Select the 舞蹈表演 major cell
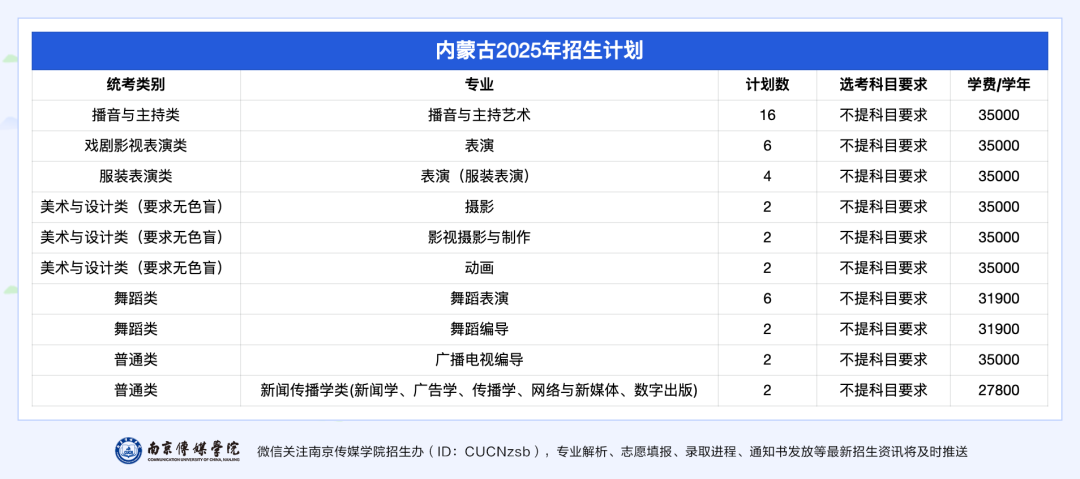The image size is (1080, 479). click(479, 298)
